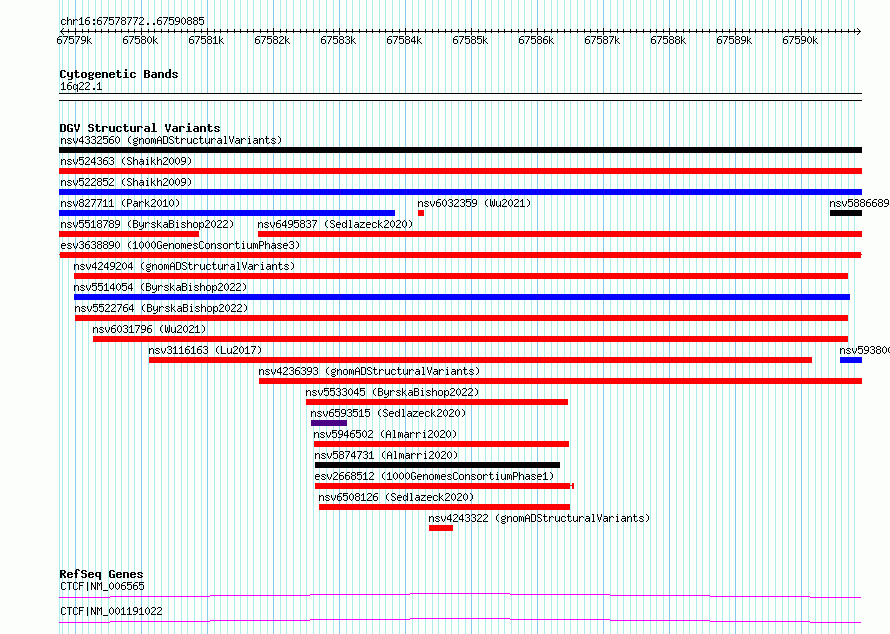Click the 67590k ruler tick label

pos(800,41)
